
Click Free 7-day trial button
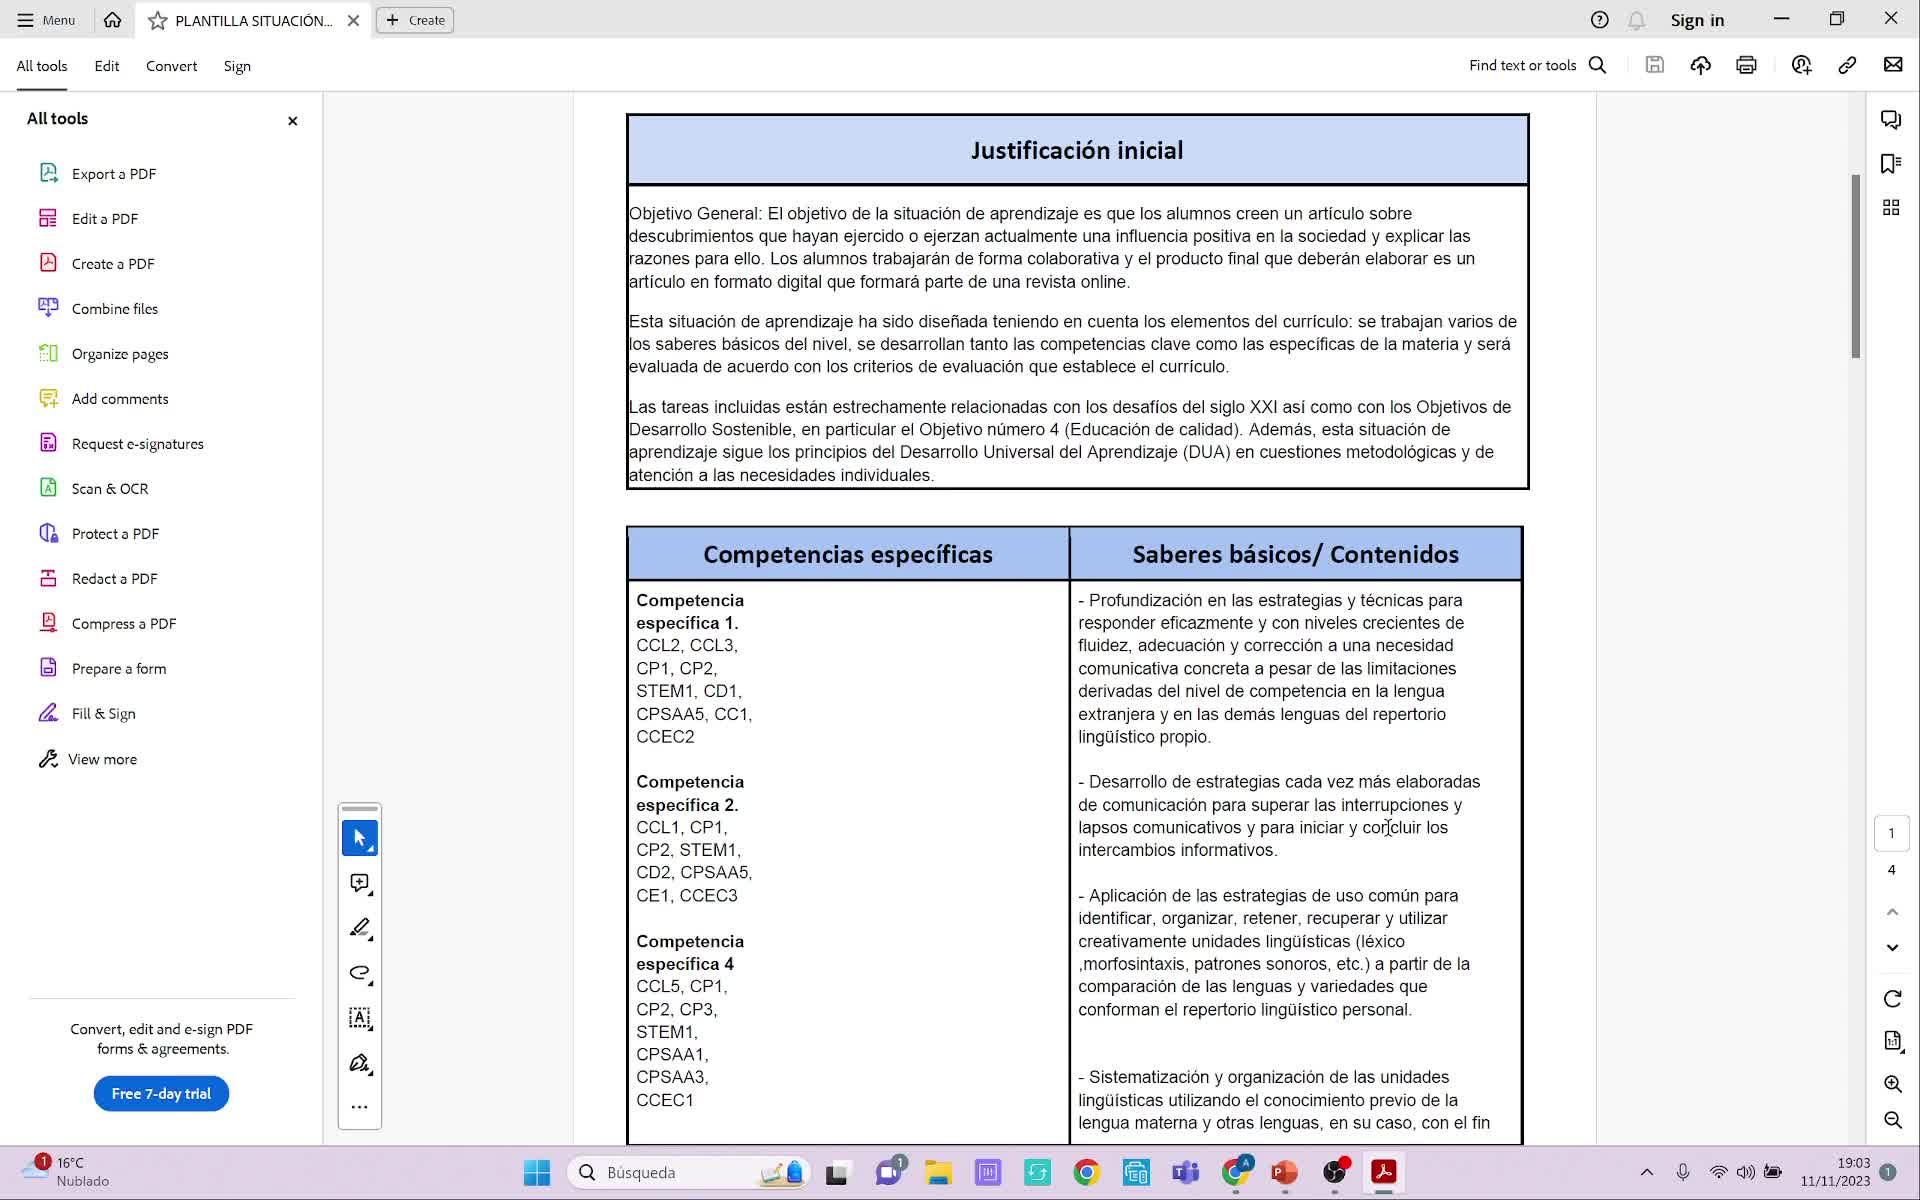(x=161, y=1093)
